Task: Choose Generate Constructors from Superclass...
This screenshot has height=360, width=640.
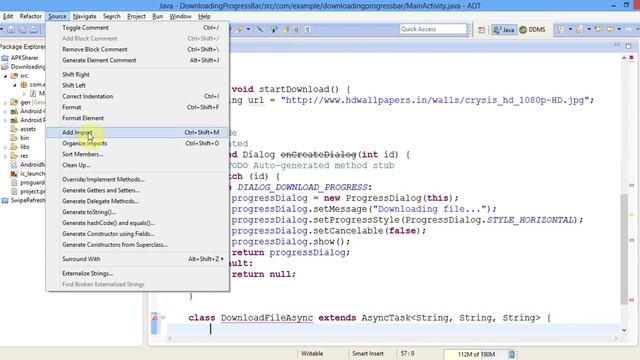Action: point(138,245)
